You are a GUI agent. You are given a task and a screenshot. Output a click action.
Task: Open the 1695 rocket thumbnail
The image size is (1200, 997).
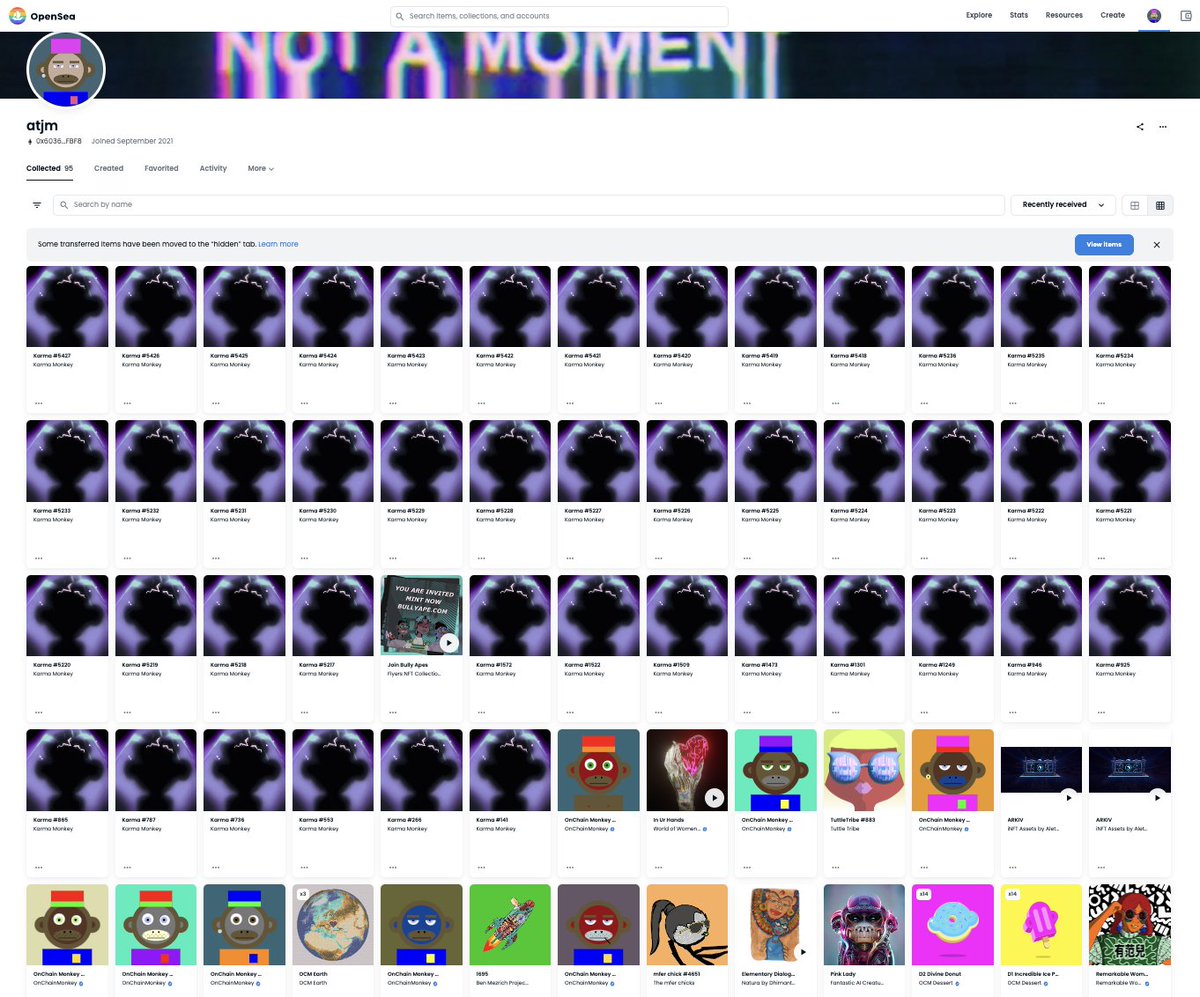[510, 925]
